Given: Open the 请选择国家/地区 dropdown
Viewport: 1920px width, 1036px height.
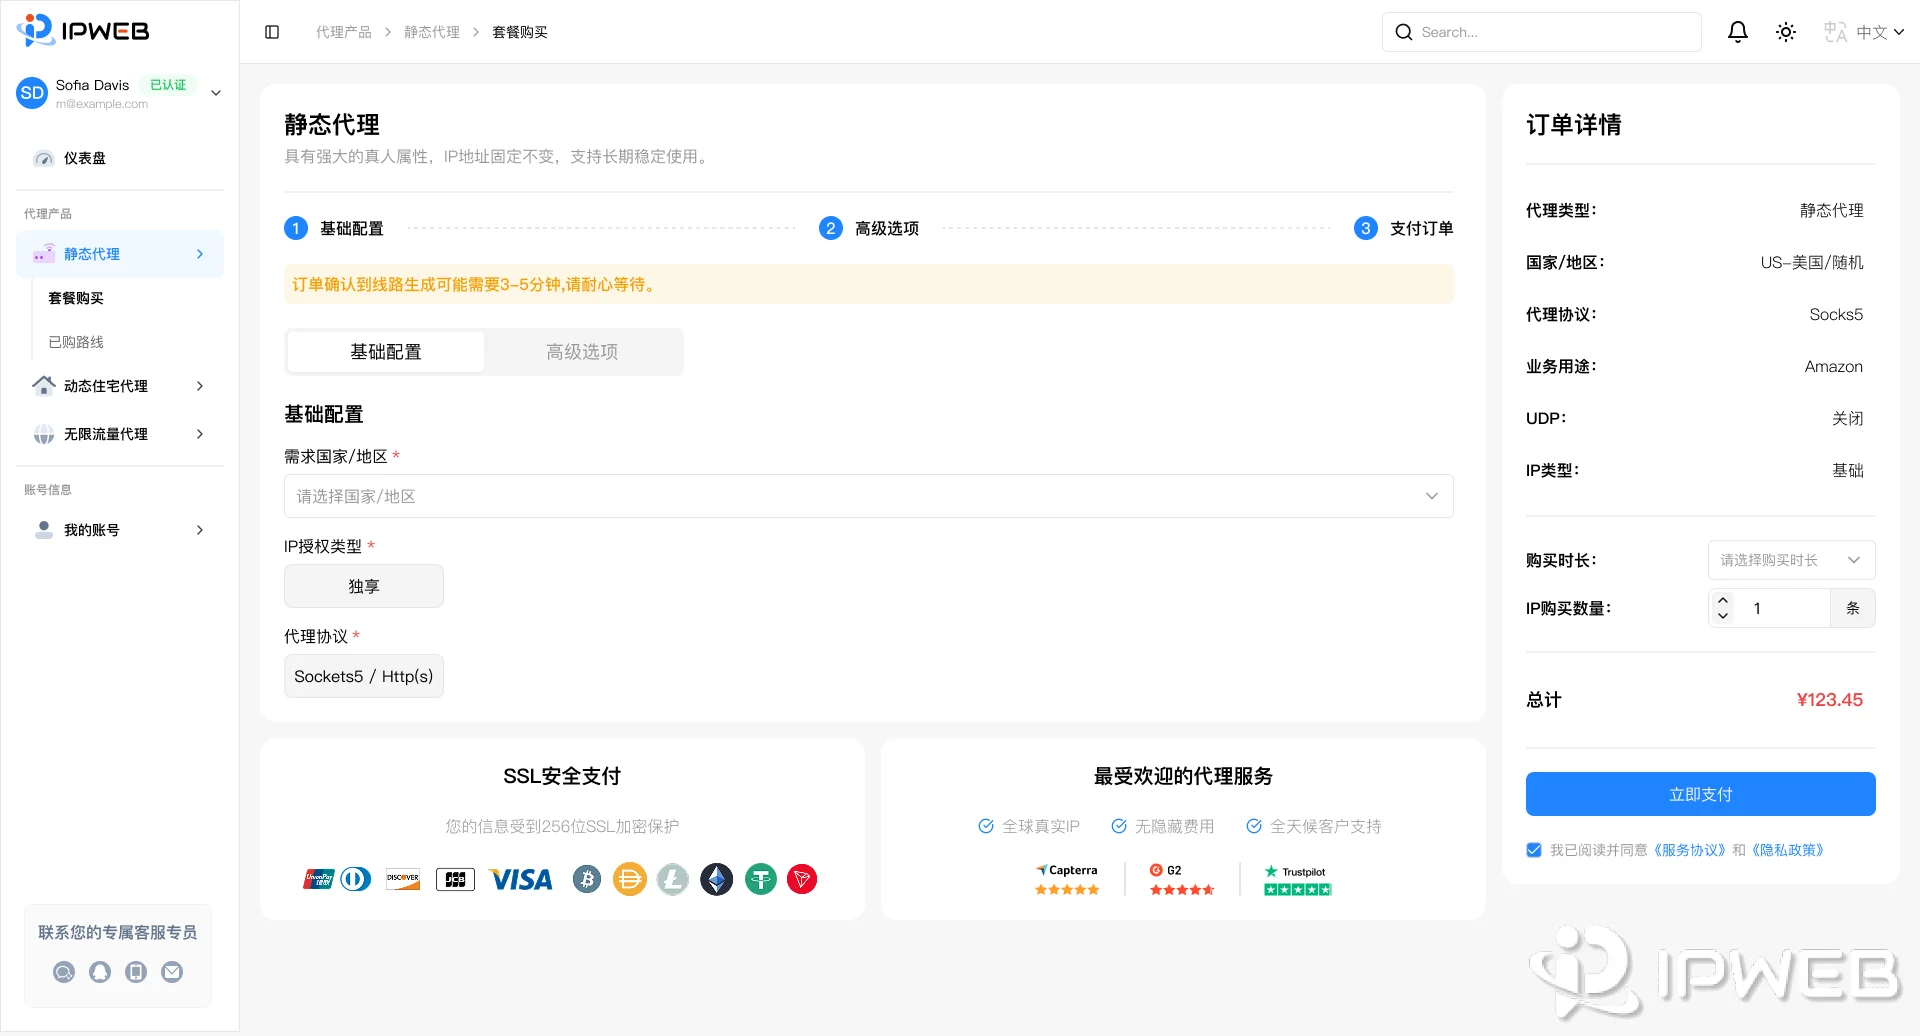Looking at the screenshot, I should (868, 495).
